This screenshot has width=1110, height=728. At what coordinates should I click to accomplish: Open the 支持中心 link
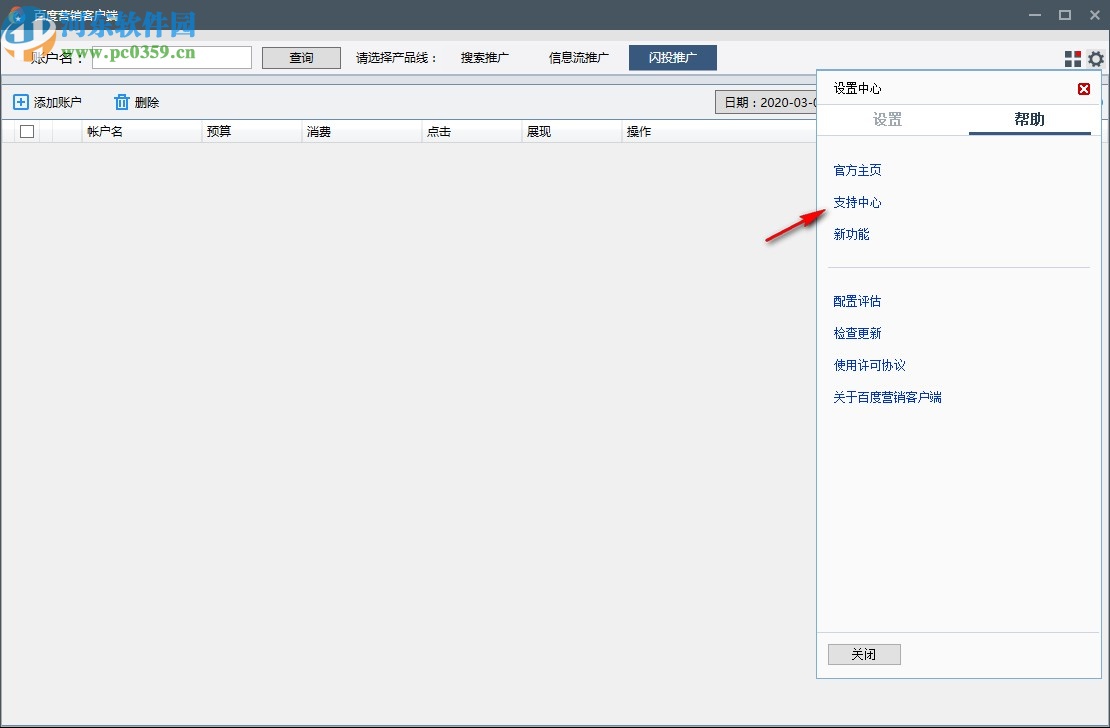tap(857, 202)
